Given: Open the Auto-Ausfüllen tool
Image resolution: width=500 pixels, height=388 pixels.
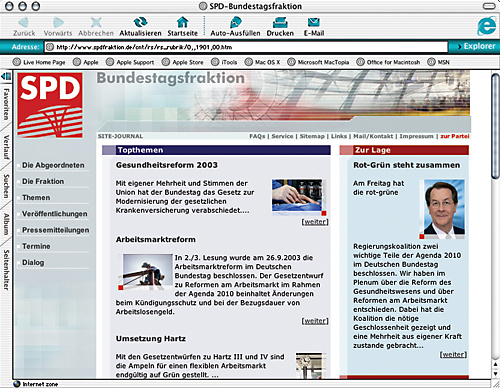Looking at the screenshot, I should pos(235,22).
